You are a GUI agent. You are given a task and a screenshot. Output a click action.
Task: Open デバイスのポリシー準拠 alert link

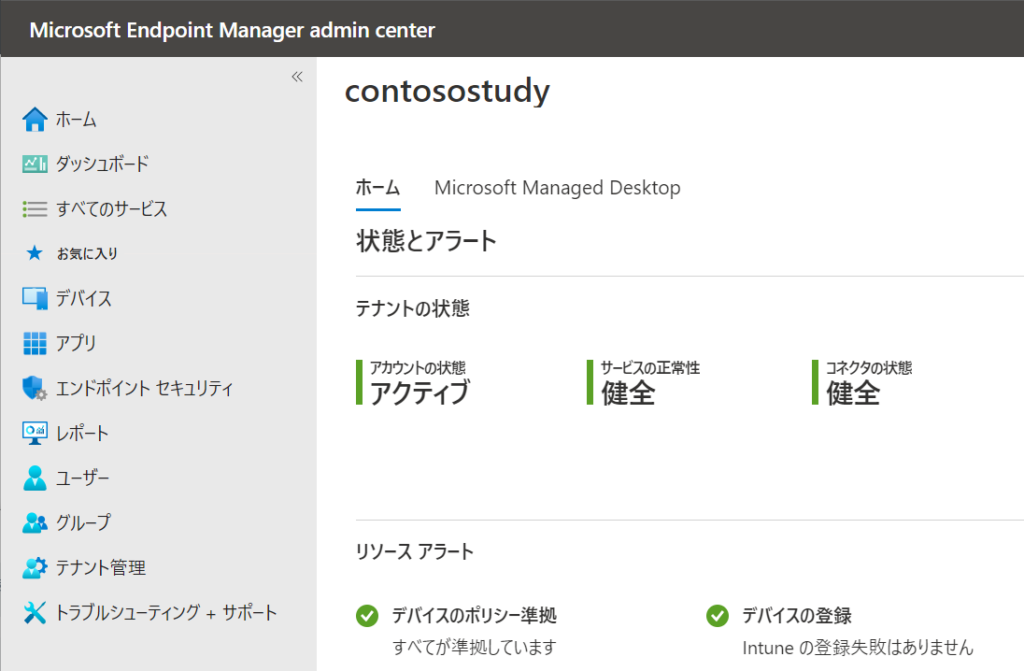click(x=474, y=615)
